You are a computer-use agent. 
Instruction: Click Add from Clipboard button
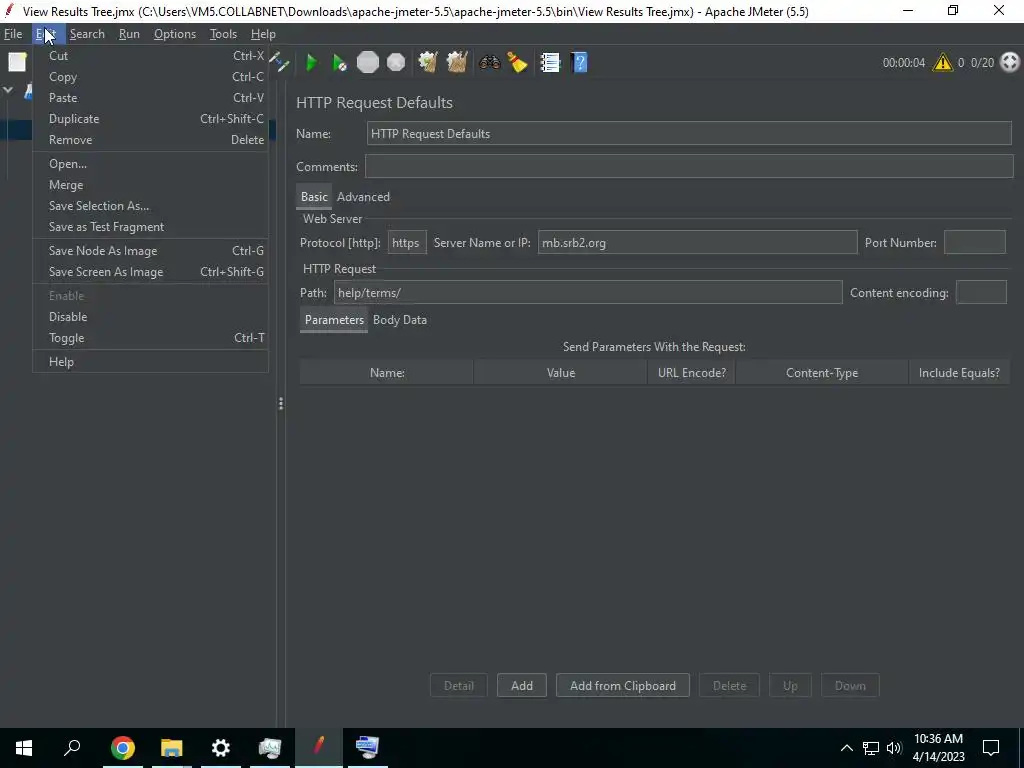pos(622,686)
